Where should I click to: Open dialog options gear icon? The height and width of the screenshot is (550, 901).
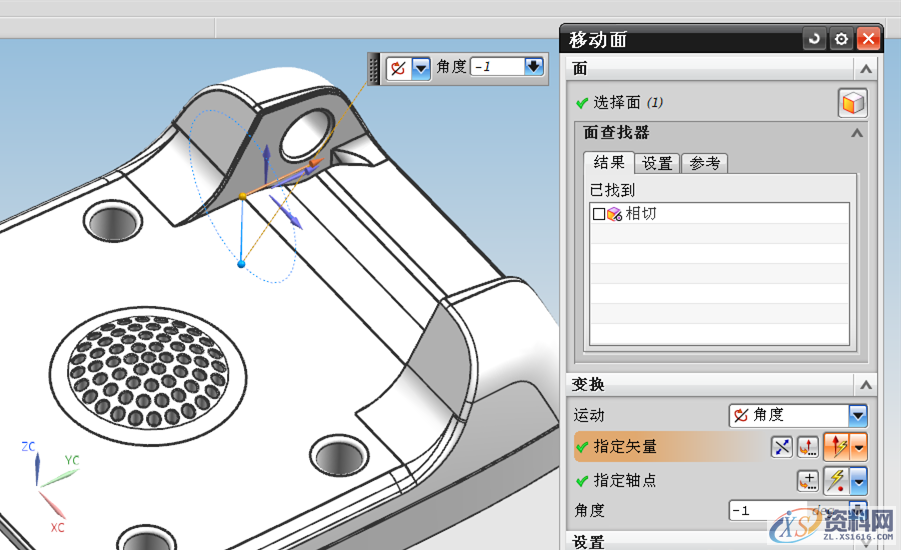coord(841,40)
